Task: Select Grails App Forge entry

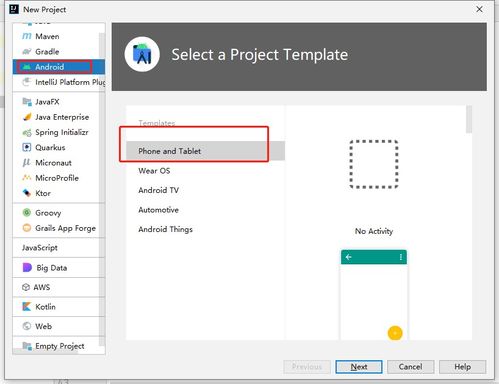Action: [x=59, y=228]
